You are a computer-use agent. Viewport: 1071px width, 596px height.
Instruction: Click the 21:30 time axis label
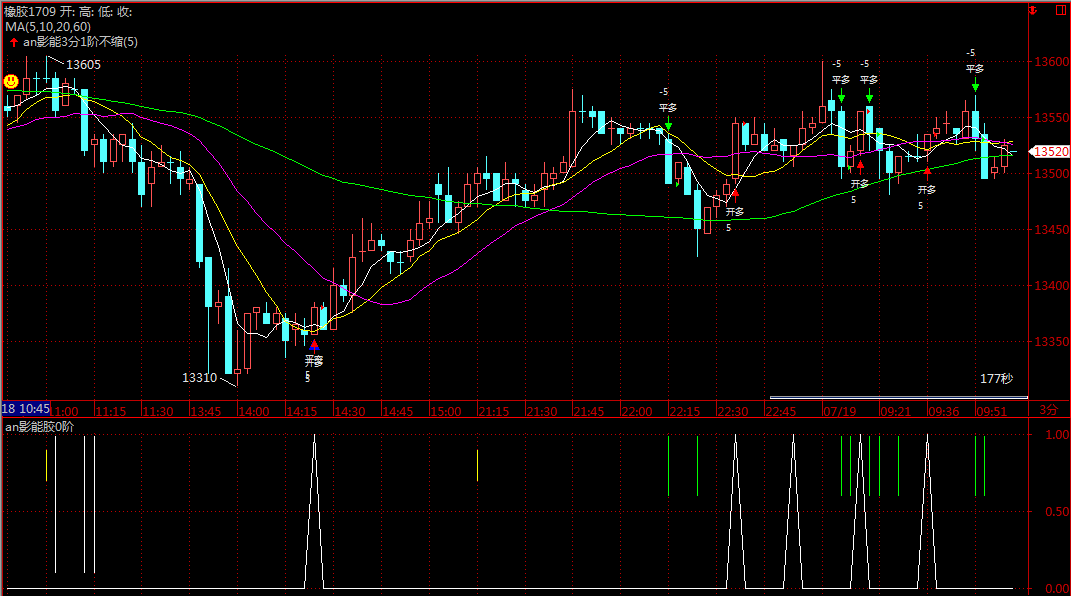[542, 412]
